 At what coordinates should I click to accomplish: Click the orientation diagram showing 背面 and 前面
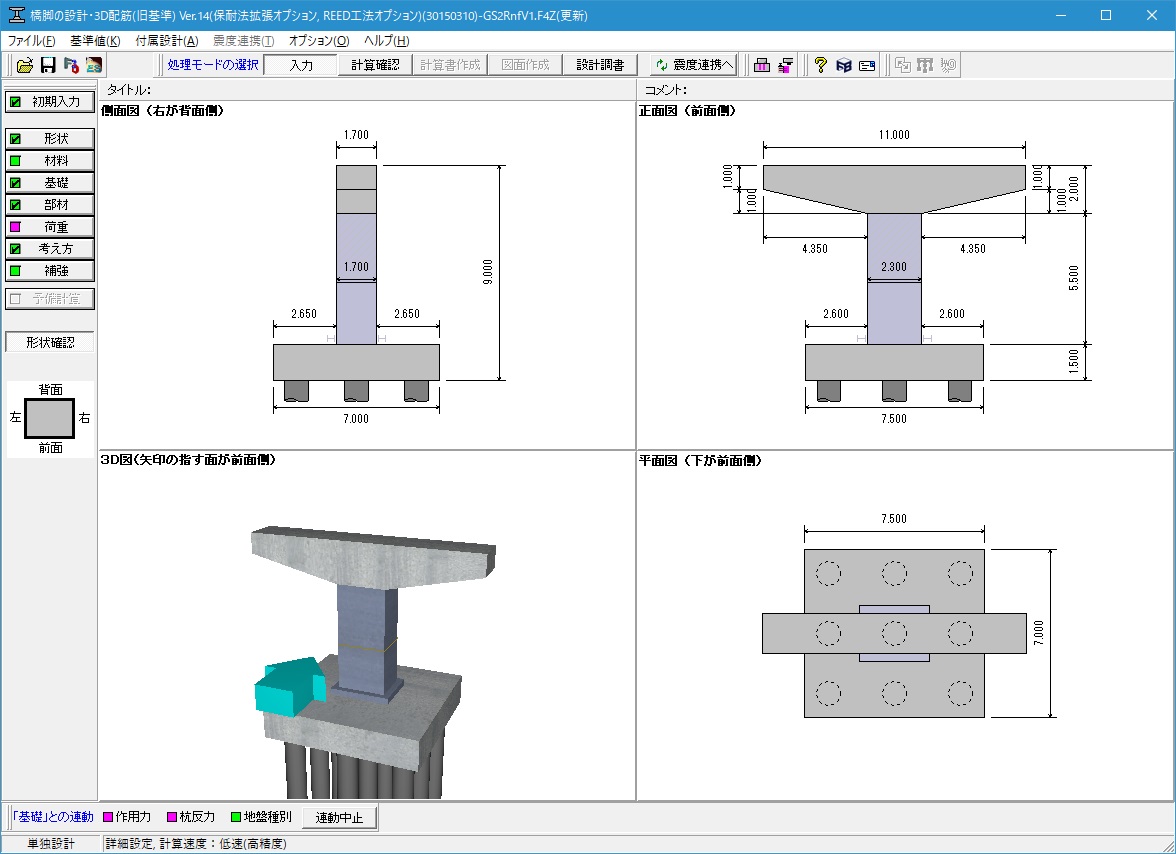[50, 418]
